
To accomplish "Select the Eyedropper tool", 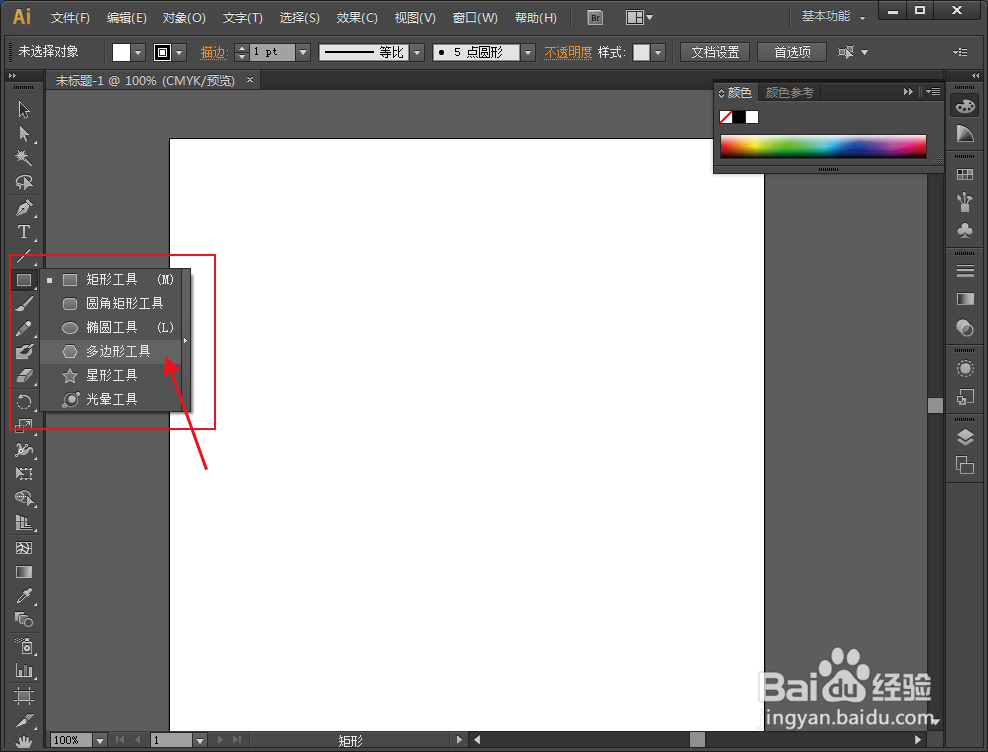I will [x=24, y=596].
